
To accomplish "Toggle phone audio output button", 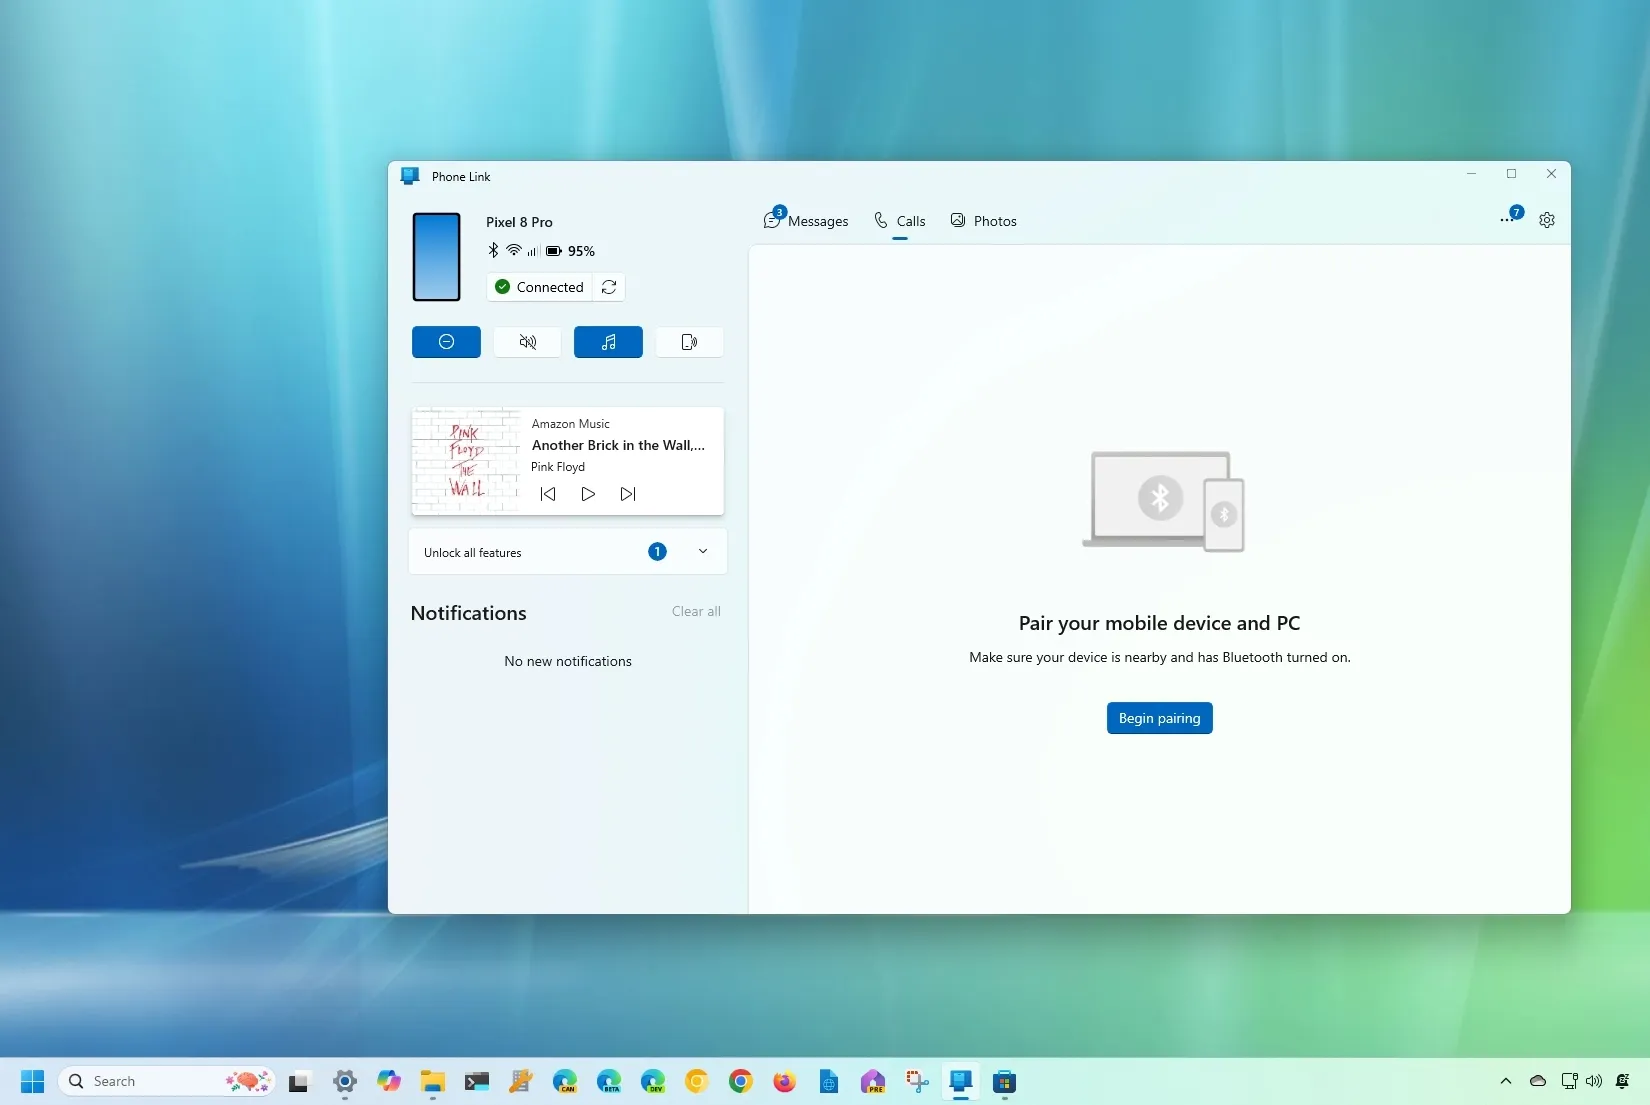I will click(689, 342).
